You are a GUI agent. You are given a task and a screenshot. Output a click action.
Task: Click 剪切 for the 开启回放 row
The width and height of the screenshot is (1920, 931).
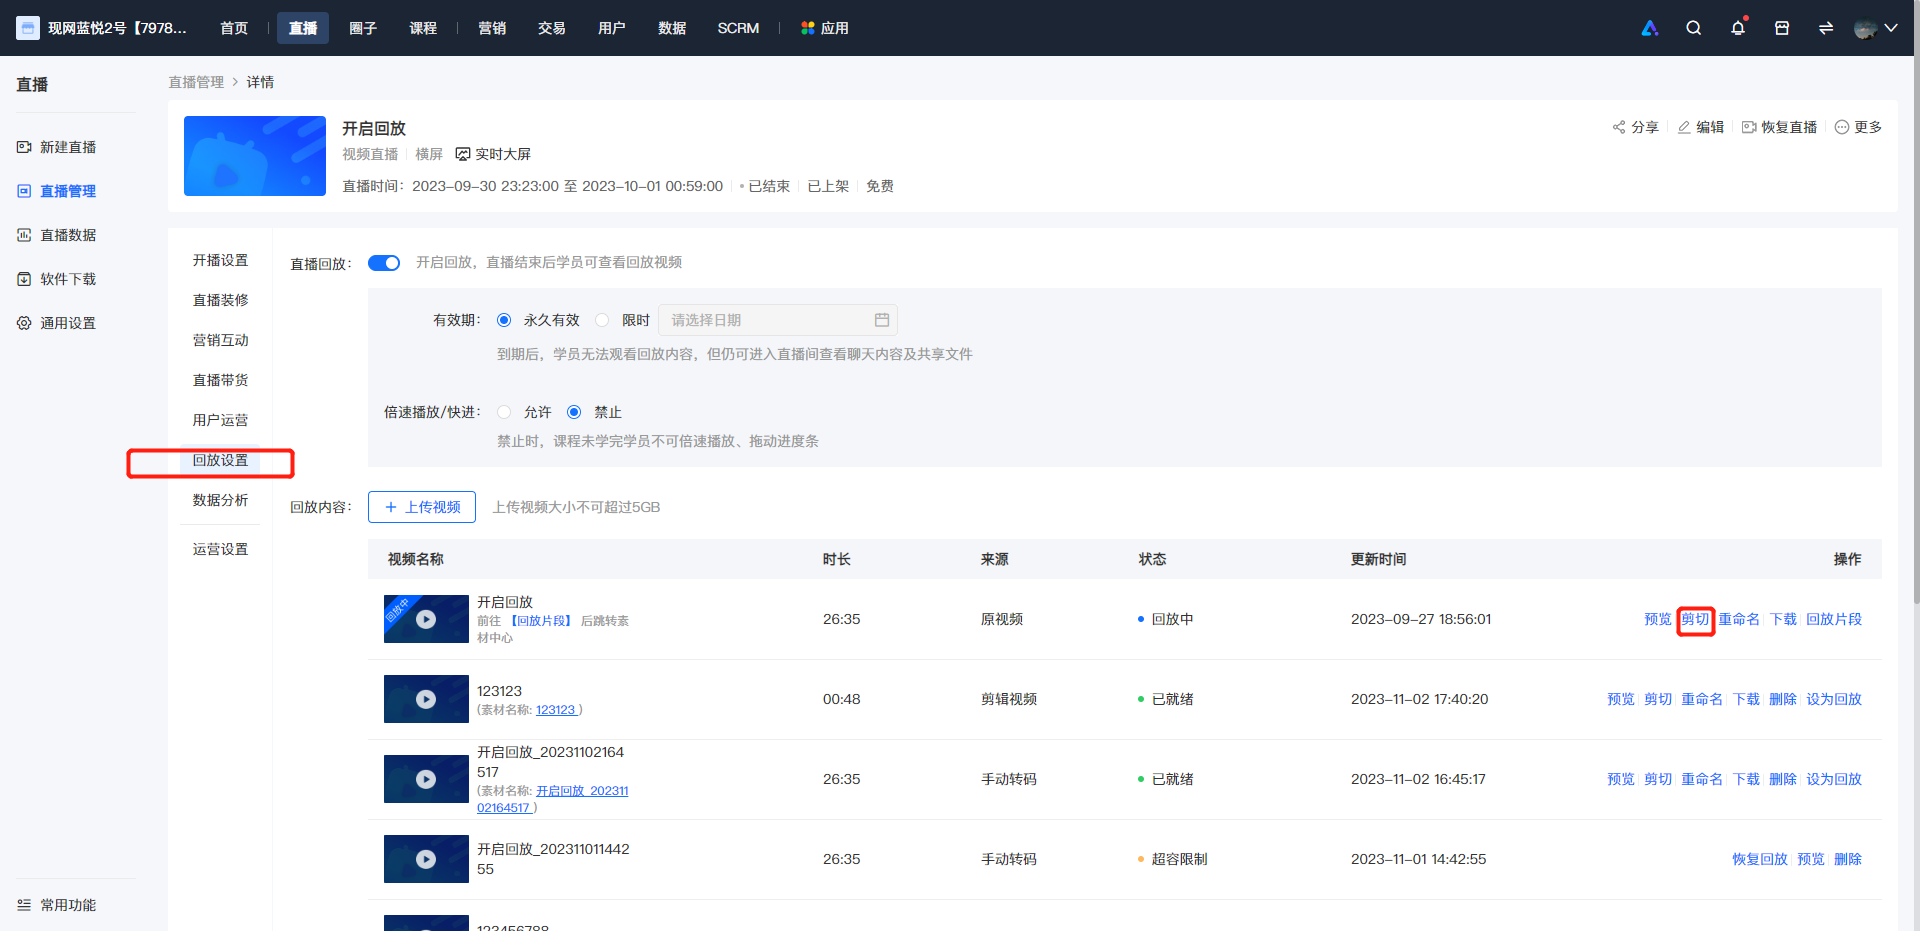click(1695, 619)
